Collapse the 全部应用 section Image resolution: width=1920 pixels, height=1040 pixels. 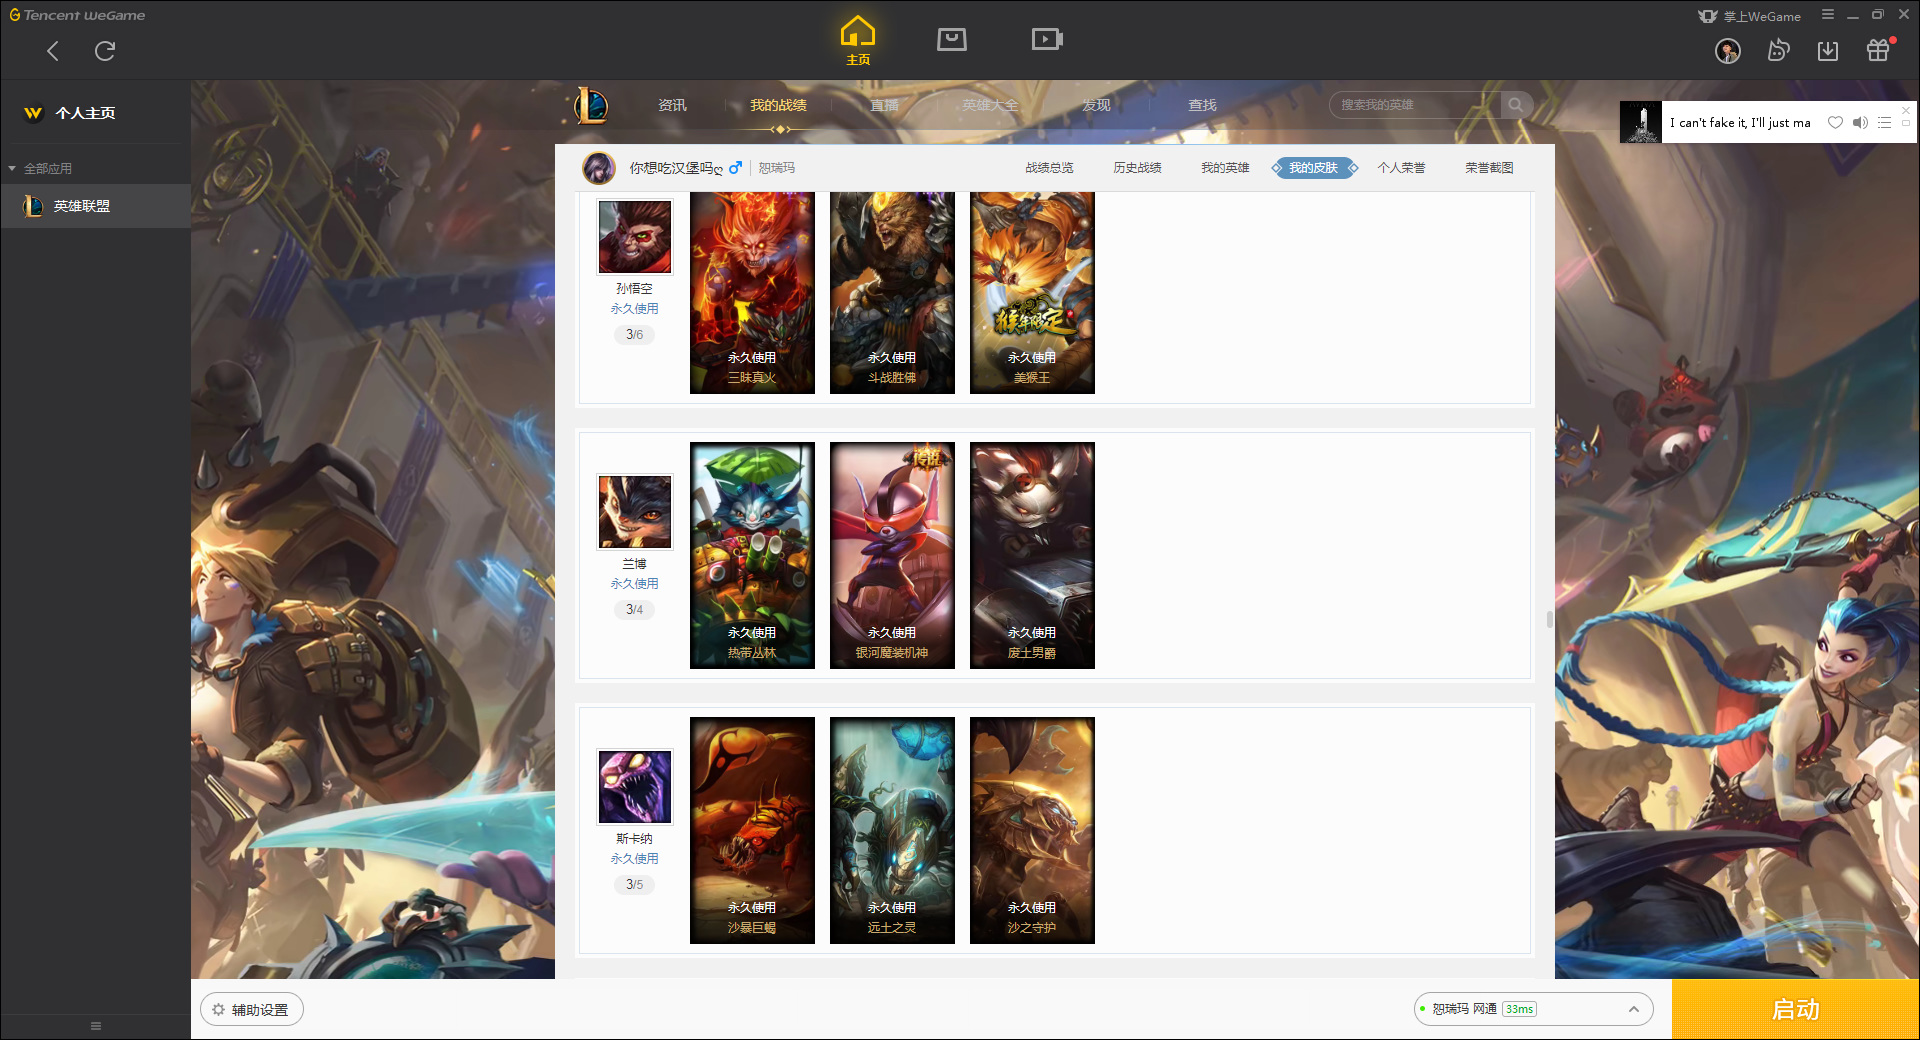click(40, 169)
